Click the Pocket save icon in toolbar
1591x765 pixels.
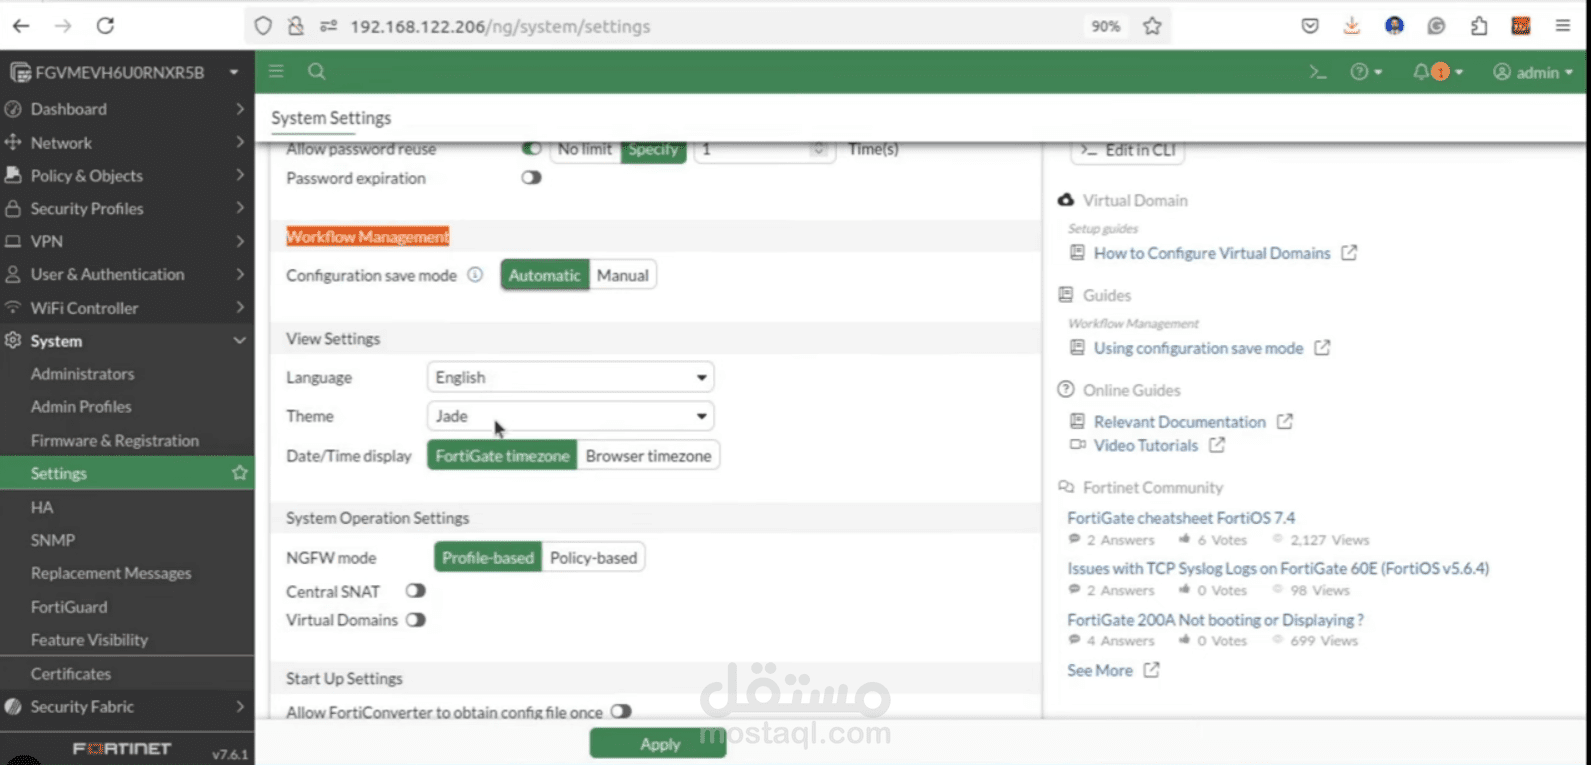click(1310, 26)
